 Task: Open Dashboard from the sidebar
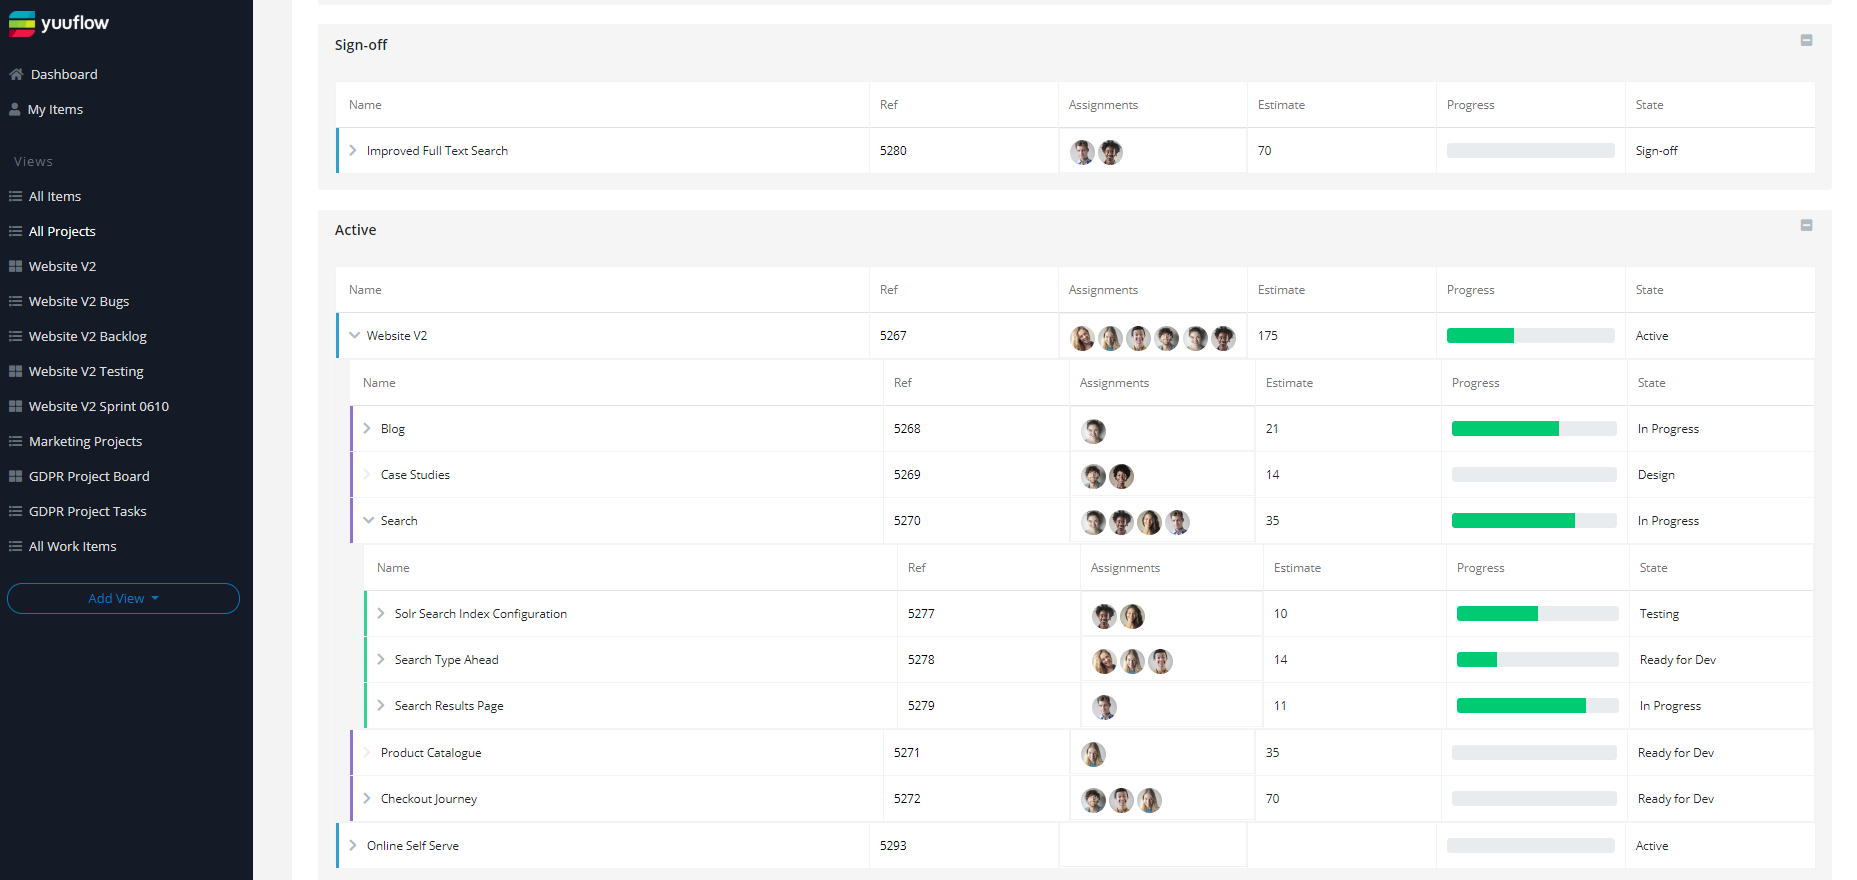coord(64,74)
